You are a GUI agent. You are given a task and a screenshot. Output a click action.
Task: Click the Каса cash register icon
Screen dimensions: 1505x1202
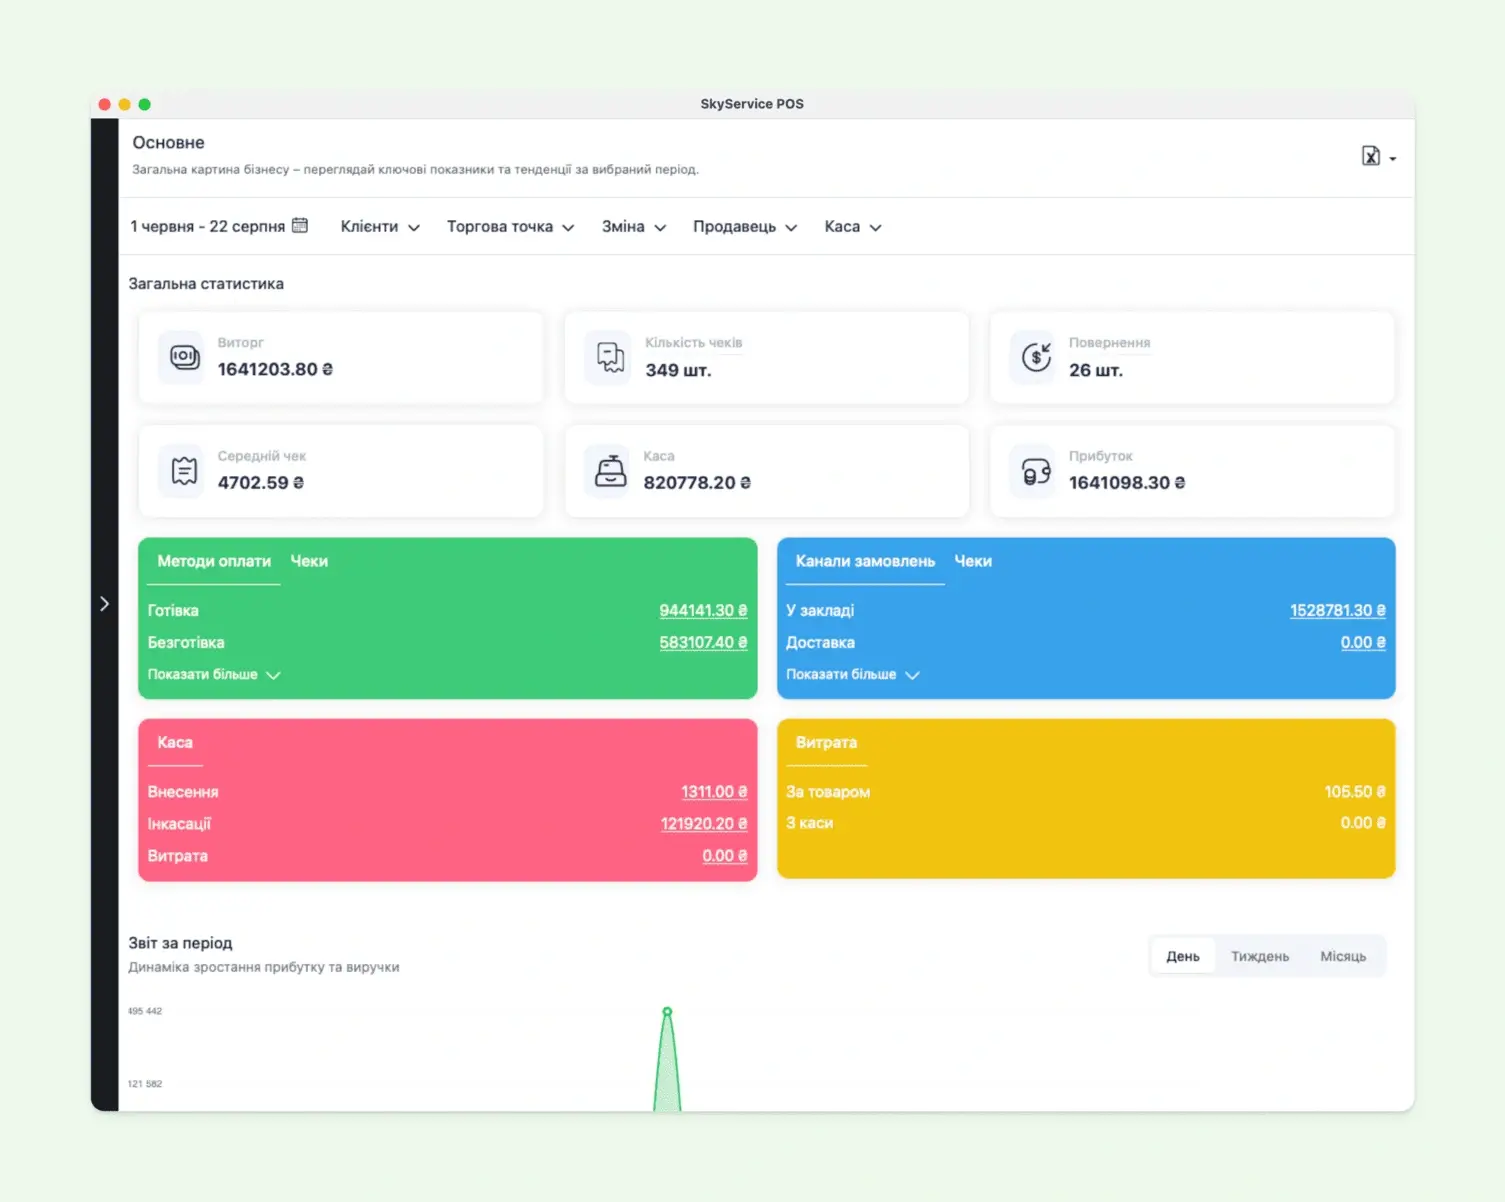point(610,470)
